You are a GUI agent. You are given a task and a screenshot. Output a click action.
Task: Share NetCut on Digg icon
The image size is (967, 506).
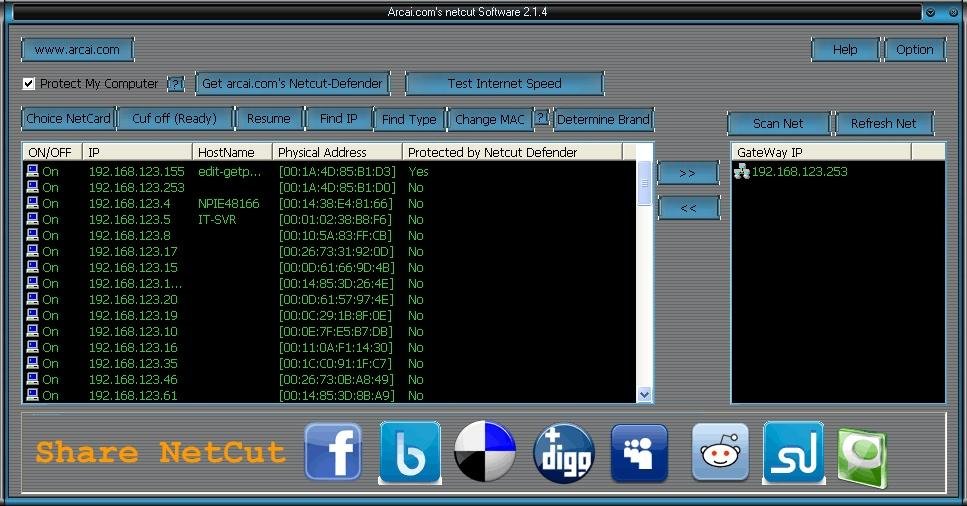(x=564, y=453)
